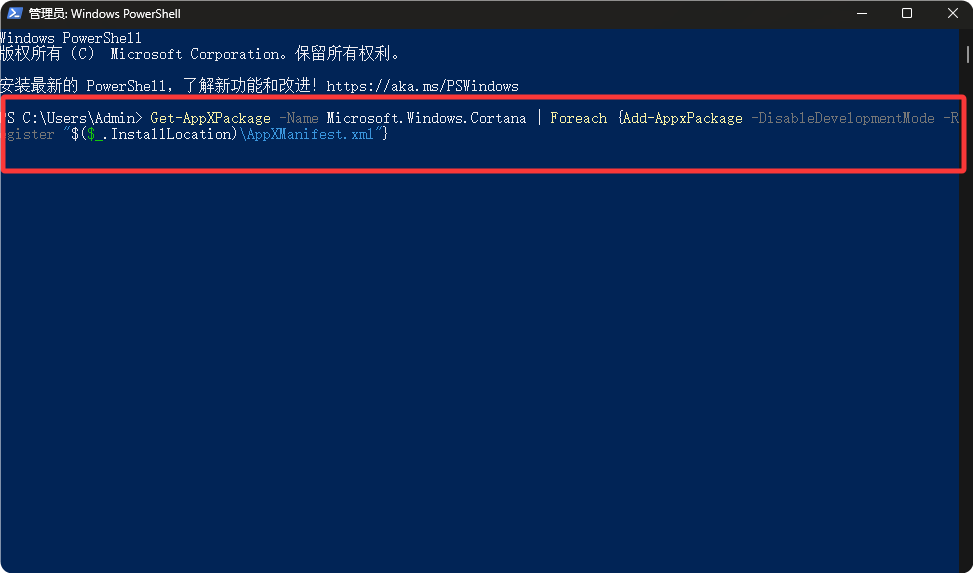Click the Foreach keyword
This screenshot has width=973, height=573.
click(x=578, y=118)
